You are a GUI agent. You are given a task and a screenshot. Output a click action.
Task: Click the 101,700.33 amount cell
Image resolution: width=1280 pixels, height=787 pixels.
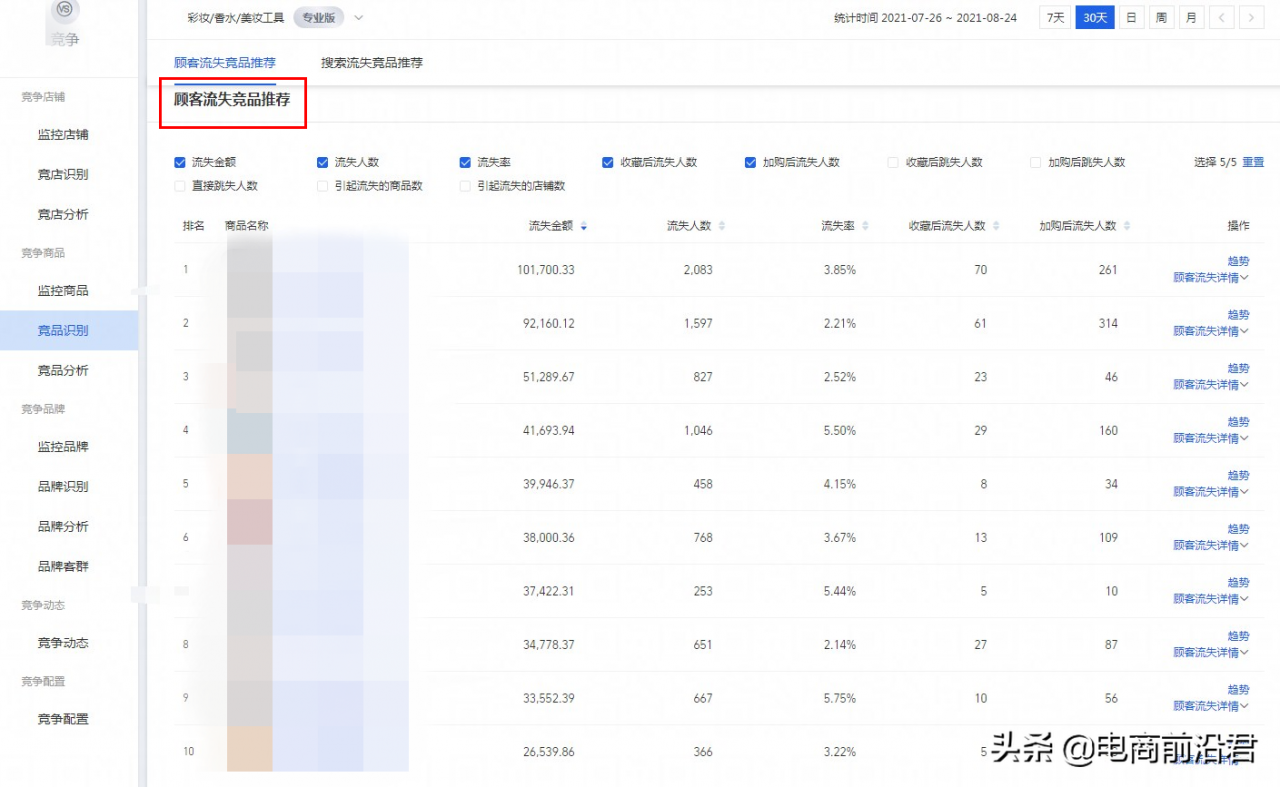click(x=546, y=270)
